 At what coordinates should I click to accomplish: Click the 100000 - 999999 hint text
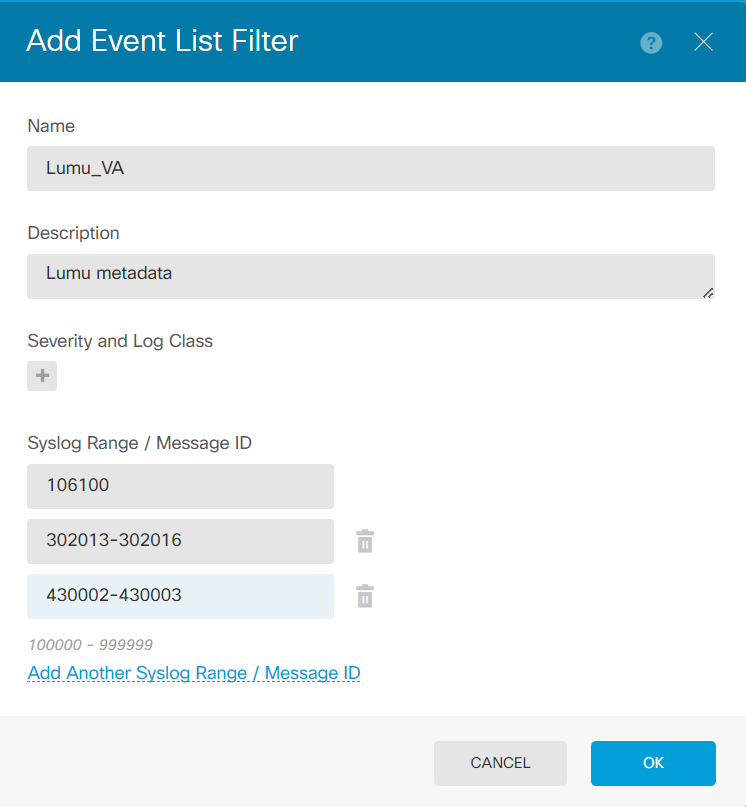[90, 645]
